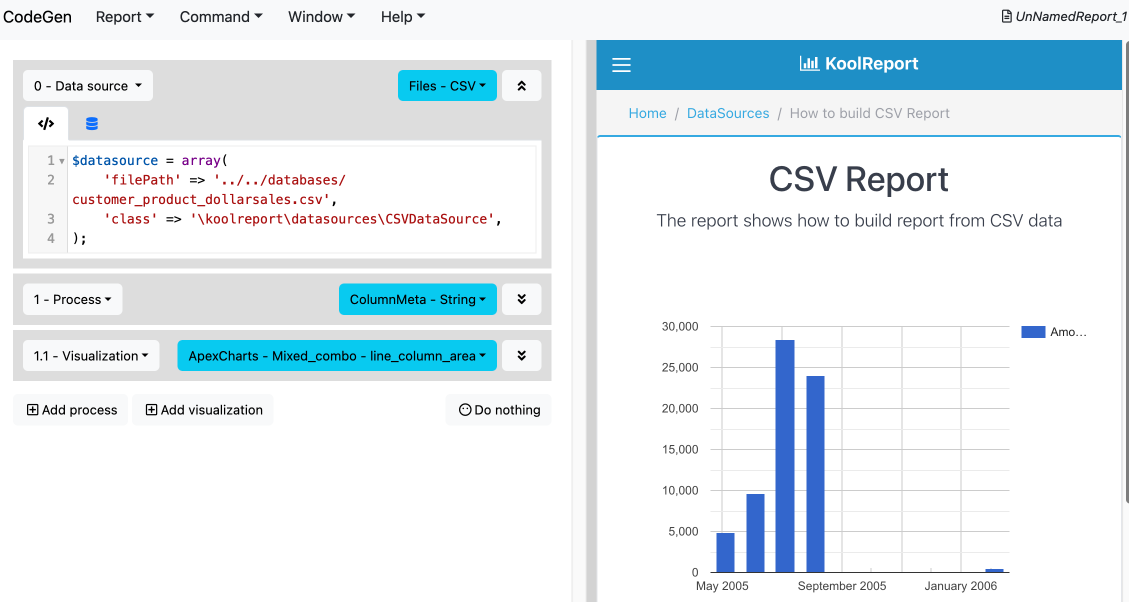Viewport: 1129px width, 602px height.
Task: Open the 0 - Data source dropdown
Action: click(x=88, y=86)
